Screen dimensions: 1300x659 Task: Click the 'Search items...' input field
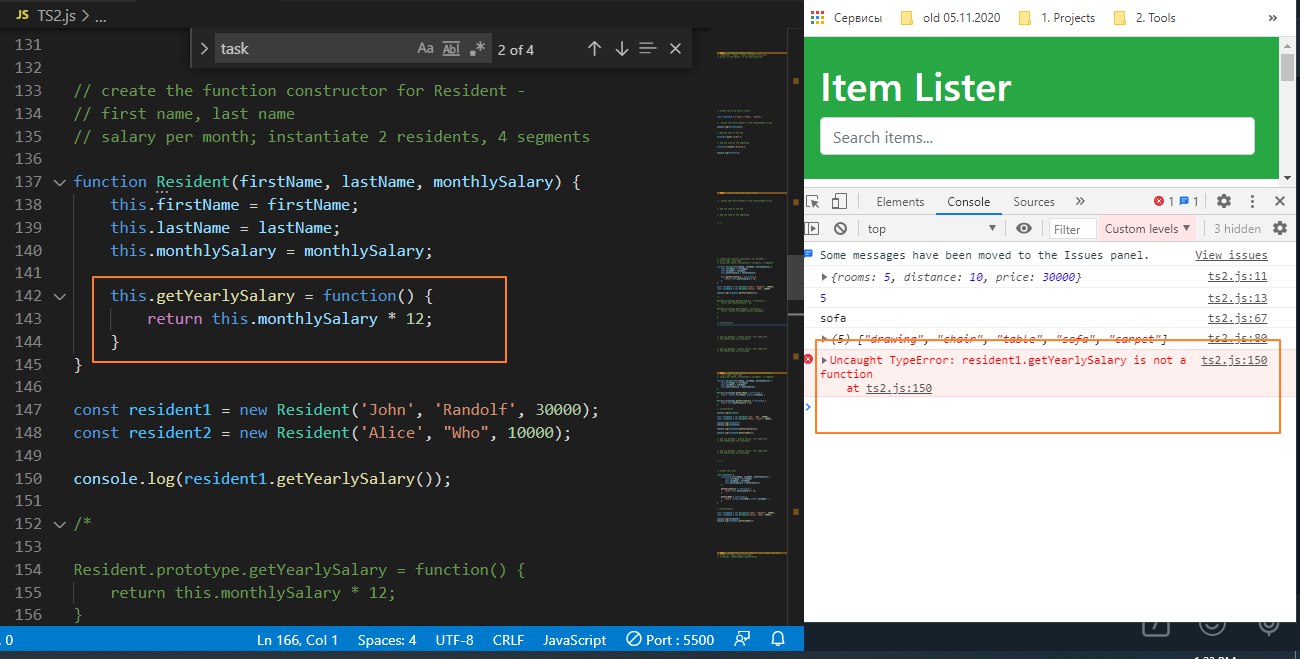coord(1037,137)
